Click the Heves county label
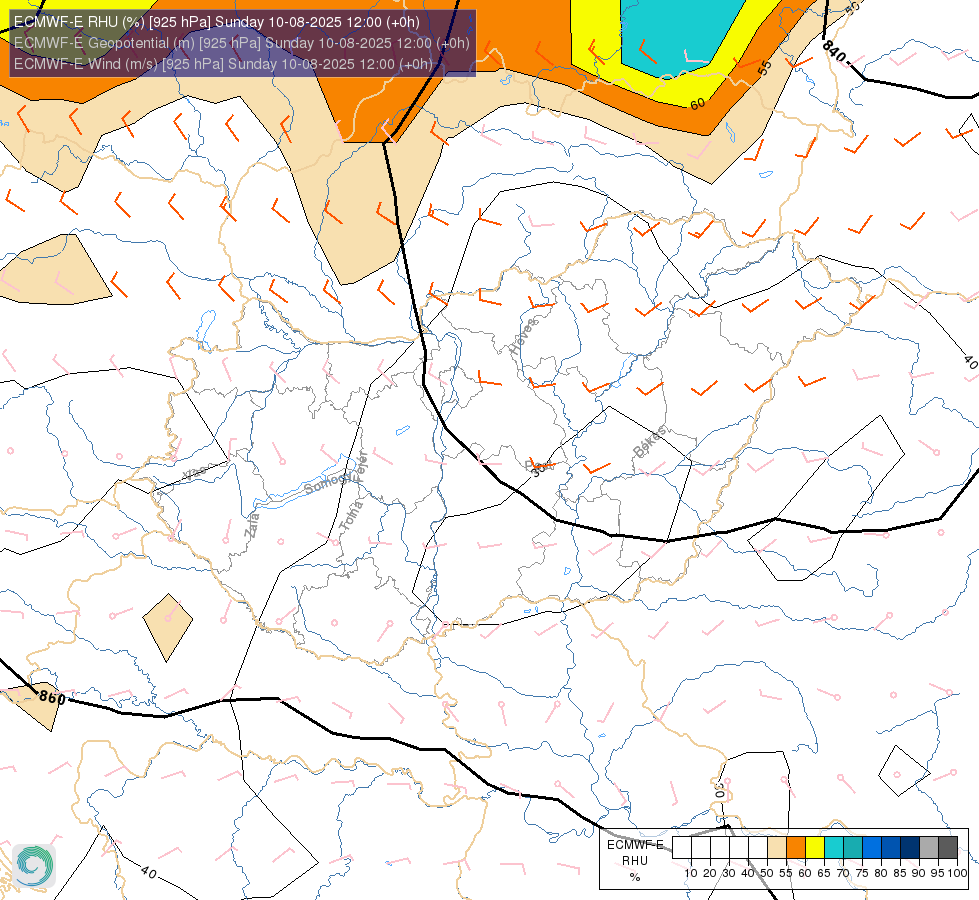Image resolution: width=979 pixels, height=900 pixels. (x=523, y=336)
